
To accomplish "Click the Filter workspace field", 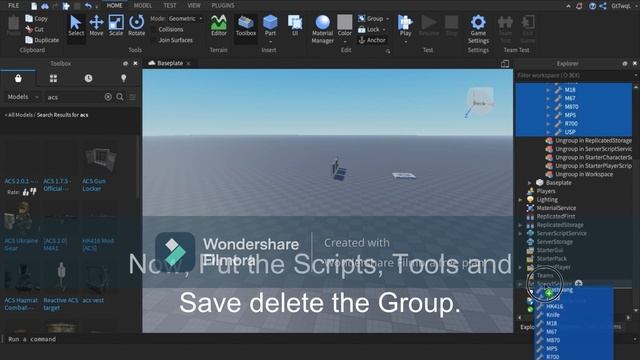I will coord(573,76).
